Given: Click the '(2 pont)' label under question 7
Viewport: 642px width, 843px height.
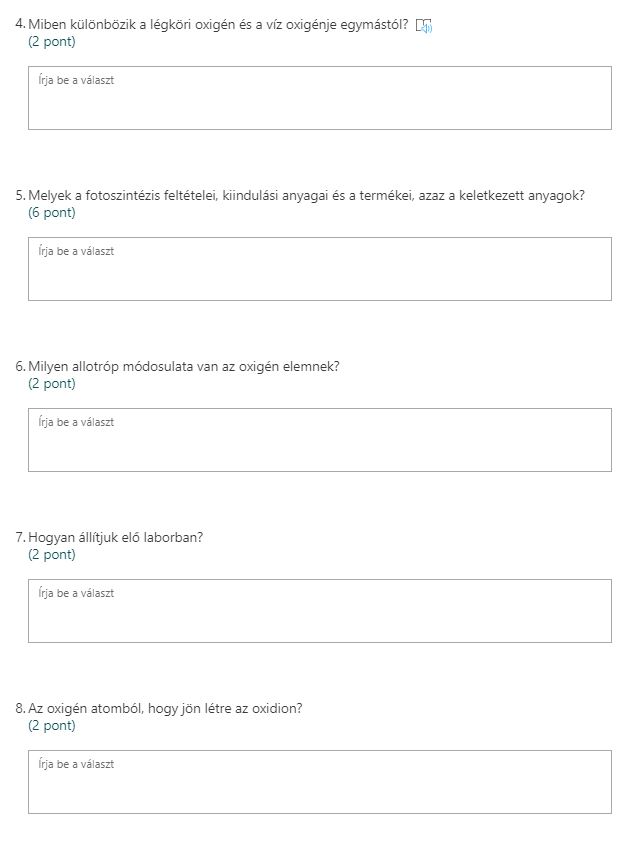Looking at the screenshot, I should click(x=52, y=554).
